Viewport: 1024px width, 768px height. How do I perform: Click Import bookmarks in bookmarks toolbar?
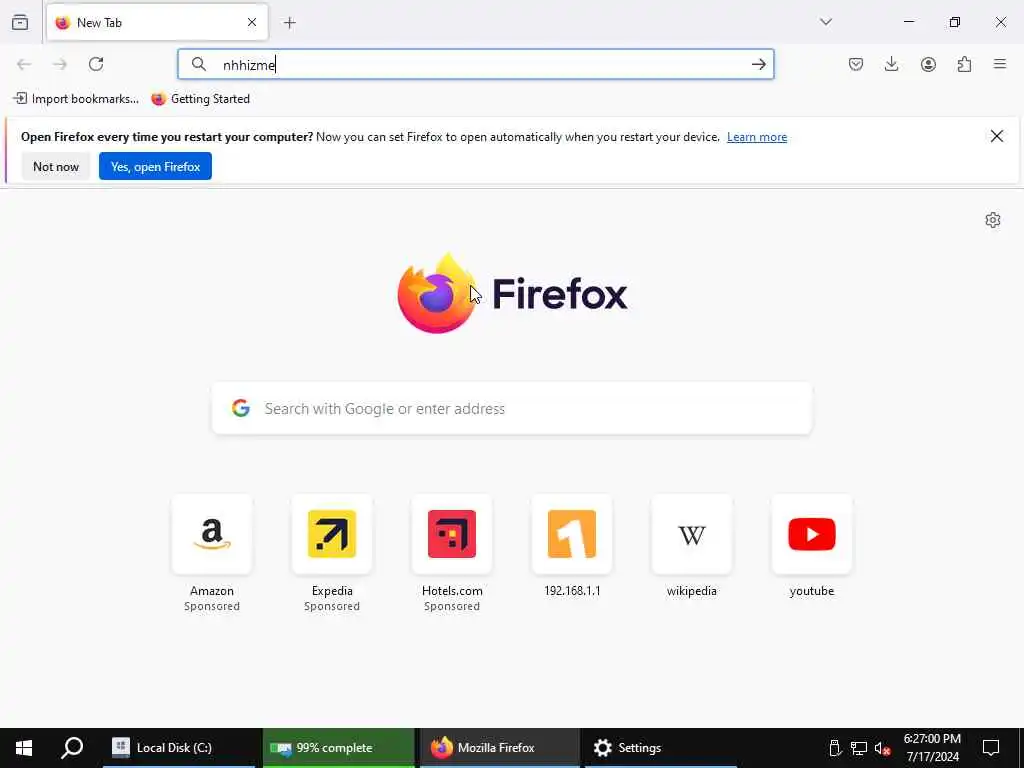pyautogui.click(x=76, y=99)
